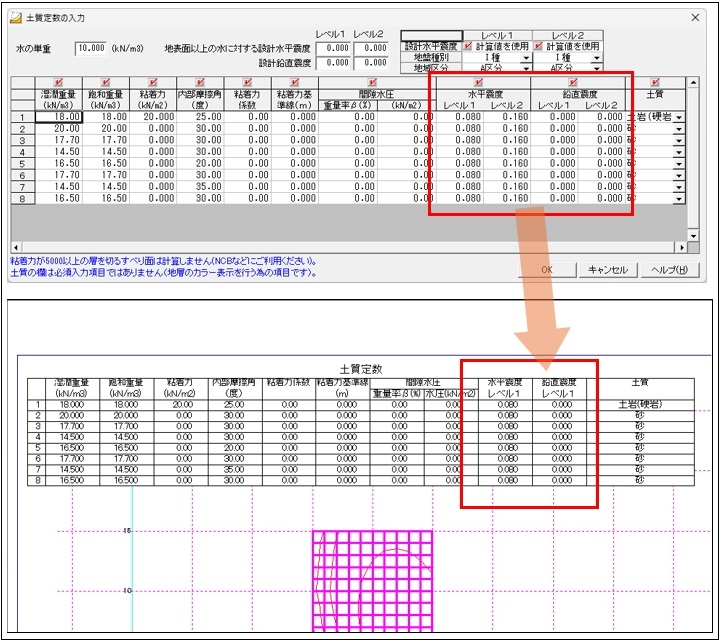Screen dimensions: 720x640
Task: Open the 土質 dropdown for row 6
Action: click(679, 175)
